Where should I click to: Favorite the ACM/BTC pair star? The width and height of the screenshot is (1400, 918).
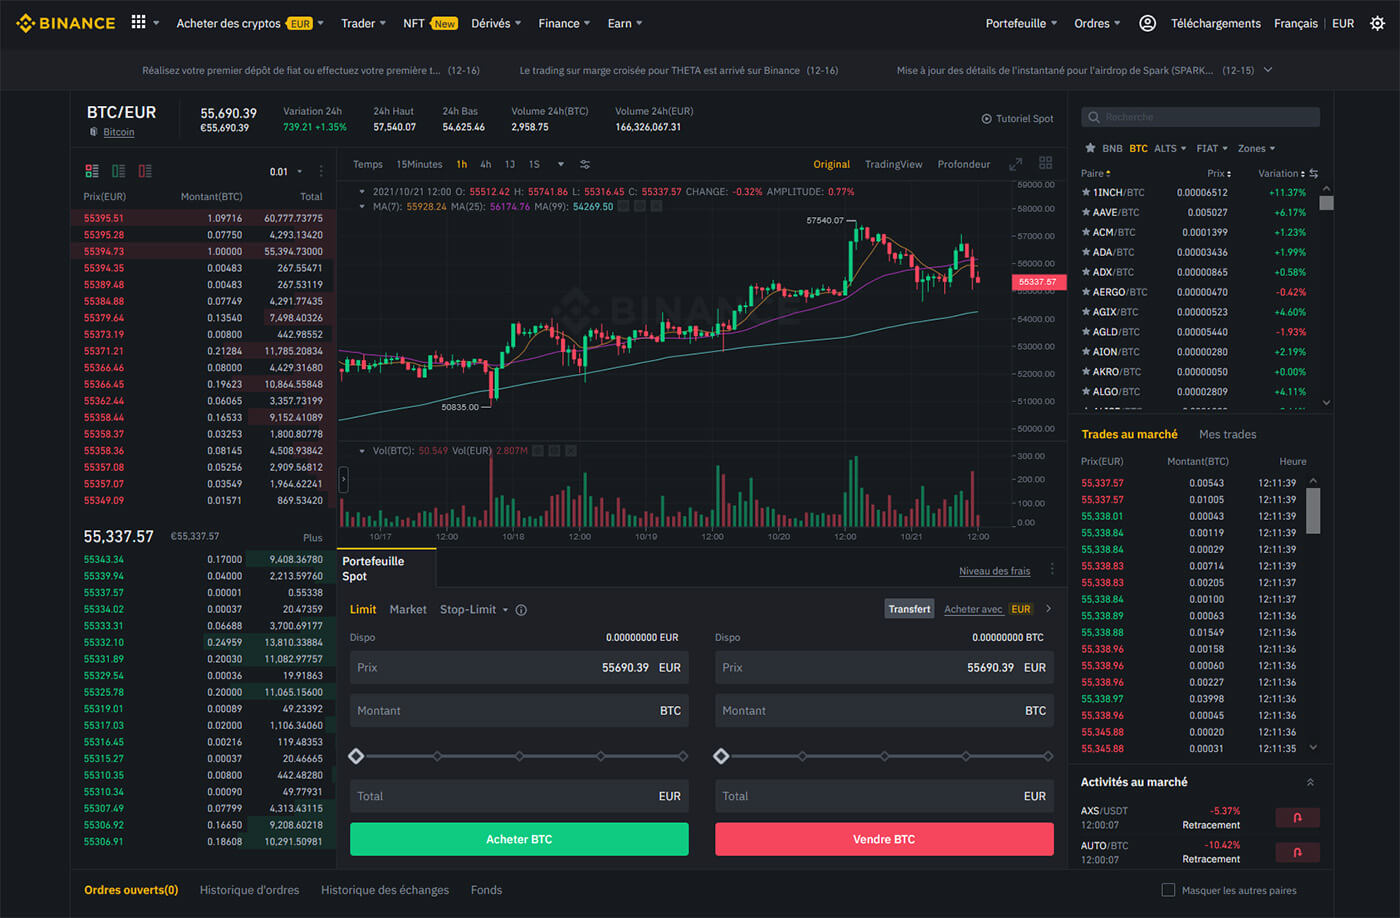(x=1086, y=232)
